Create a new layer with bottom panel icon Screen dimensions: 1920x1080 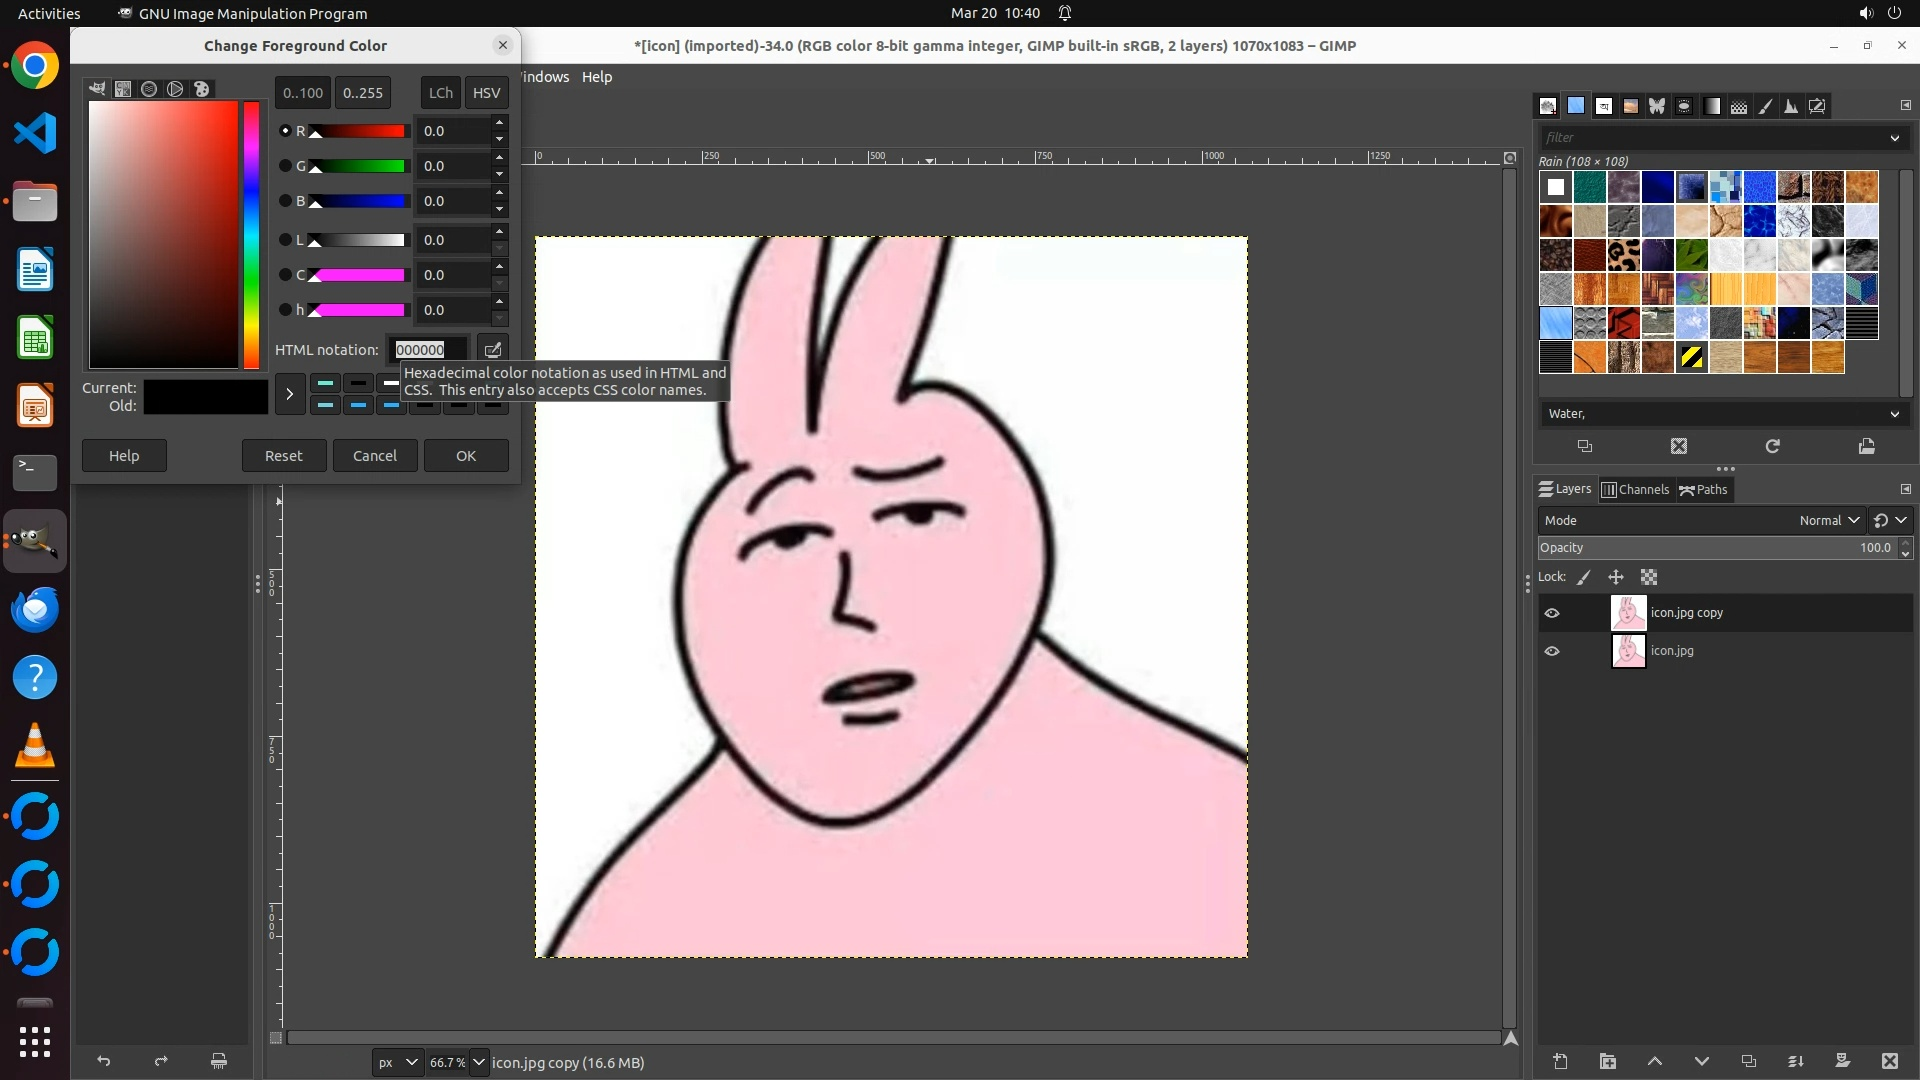[1560, 1061]
